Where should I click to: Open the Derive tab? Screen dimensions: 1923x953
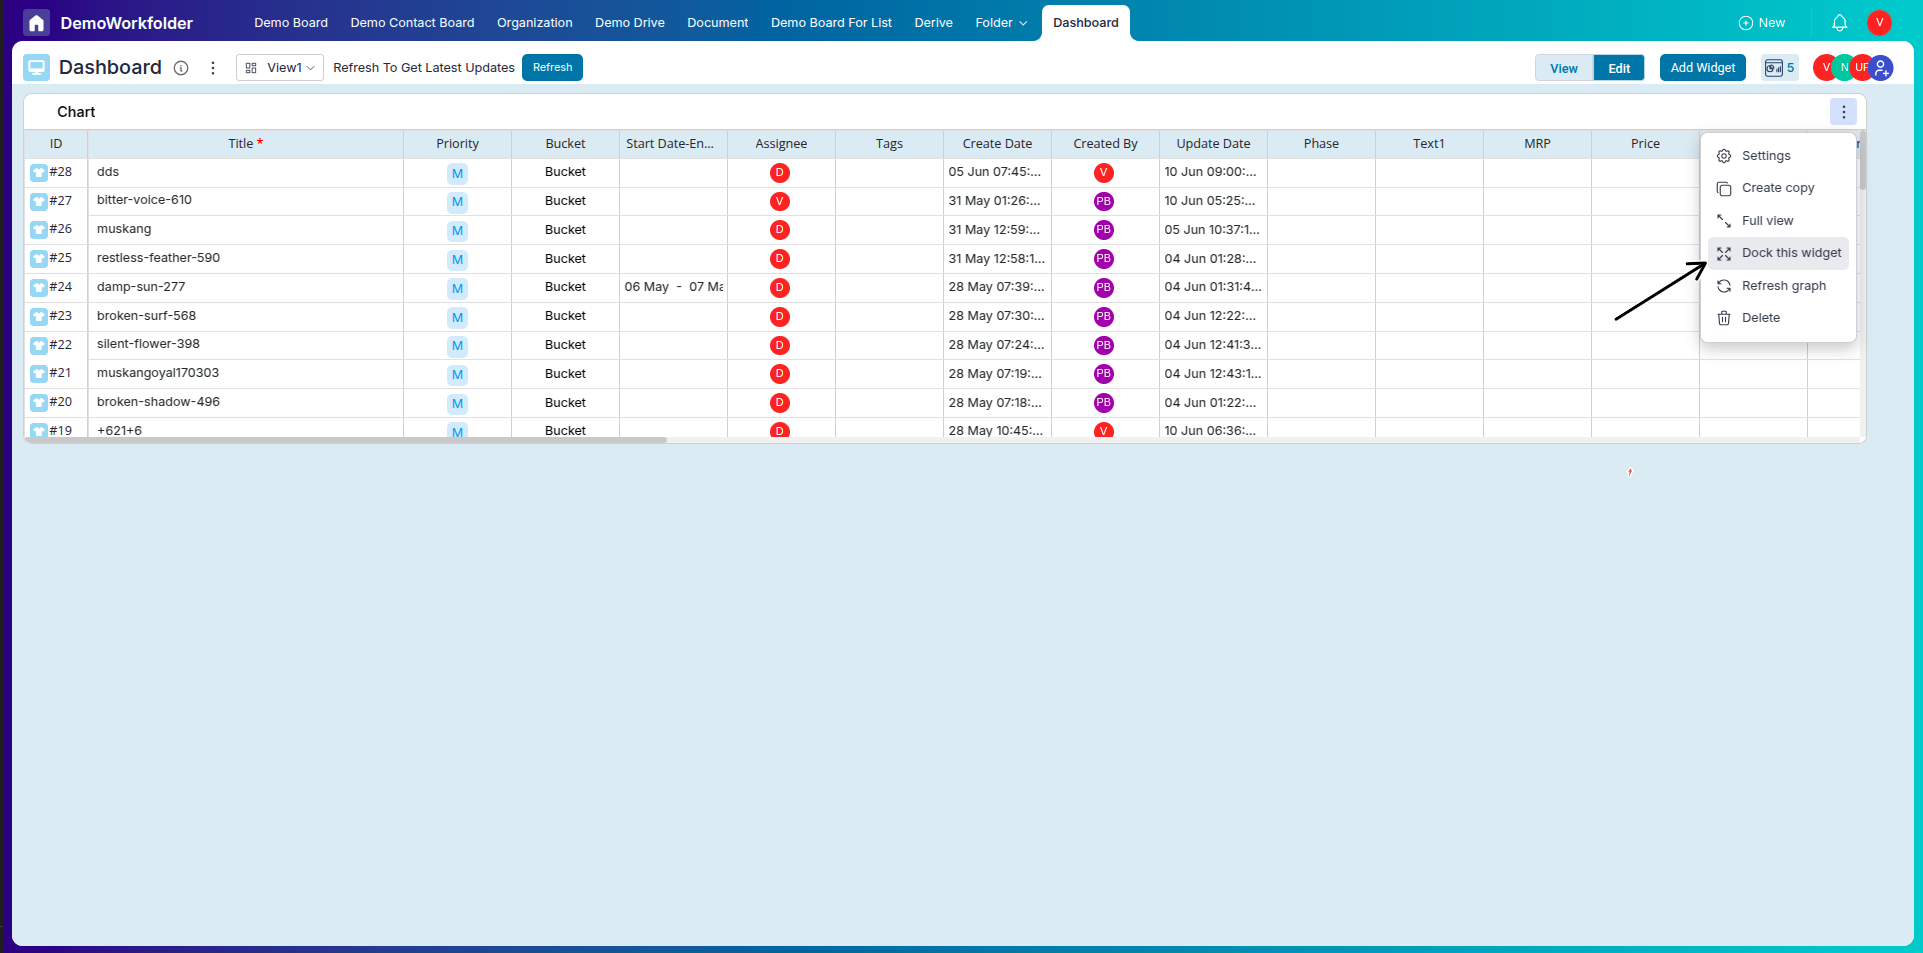point(933,22)
